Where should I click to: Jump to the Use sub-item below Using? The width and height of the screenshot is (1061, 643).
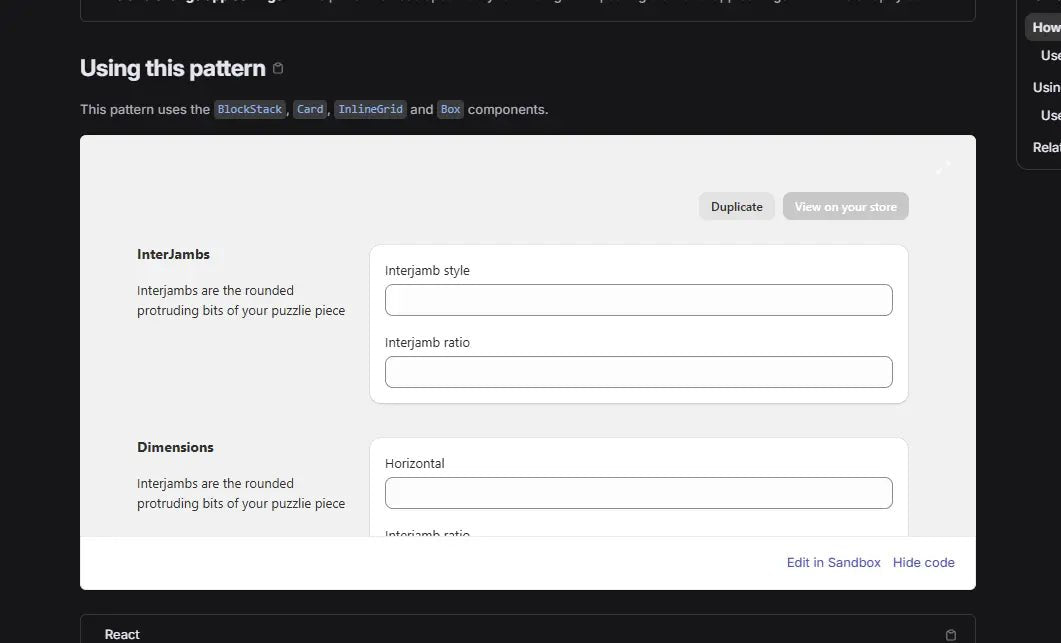point(1050,115)
